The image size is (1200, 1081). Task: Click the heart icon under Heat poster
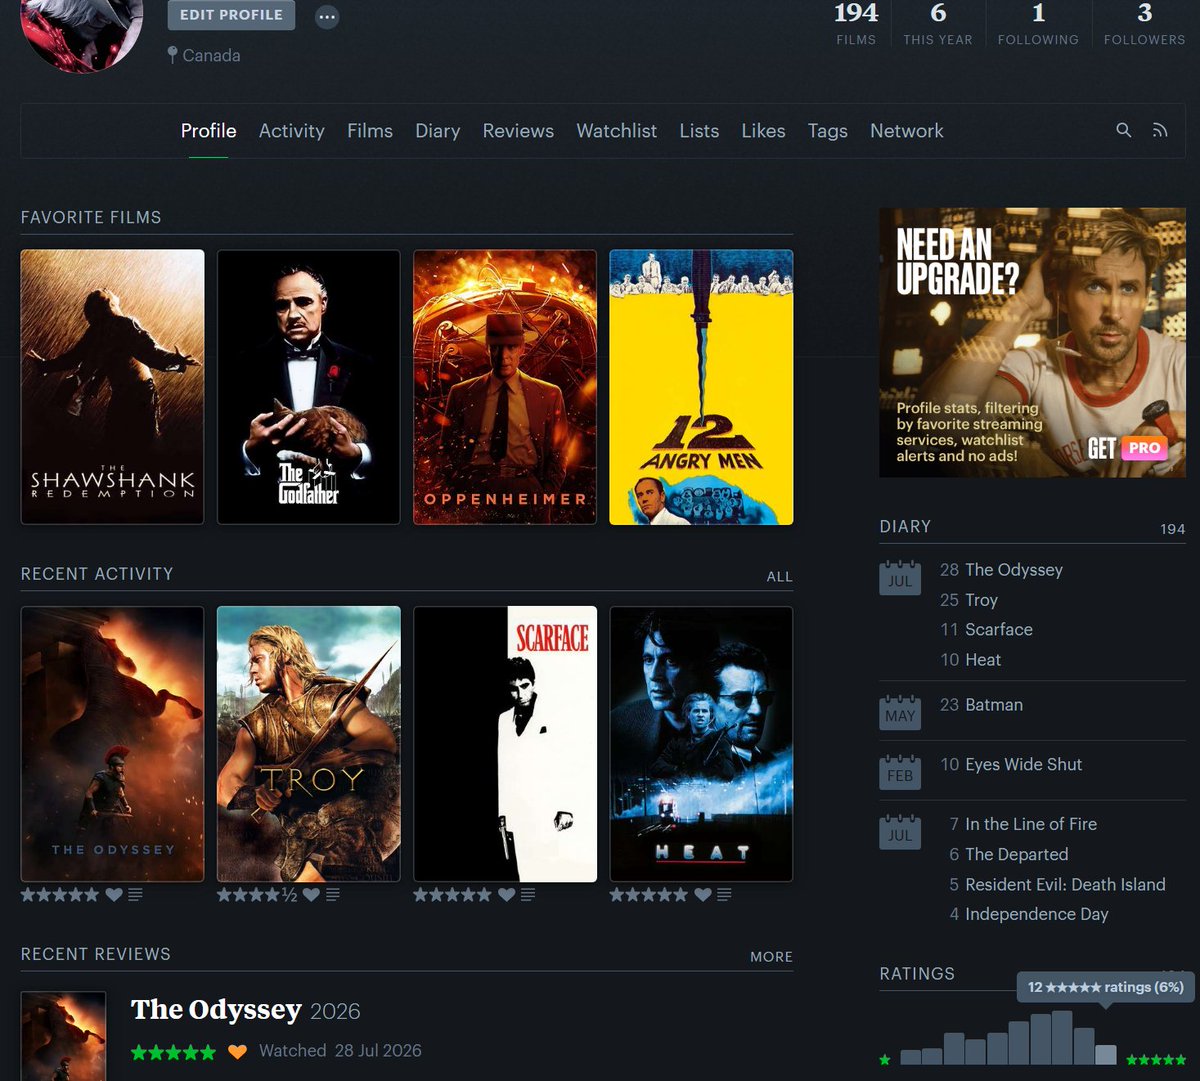[x=703, y=894]
